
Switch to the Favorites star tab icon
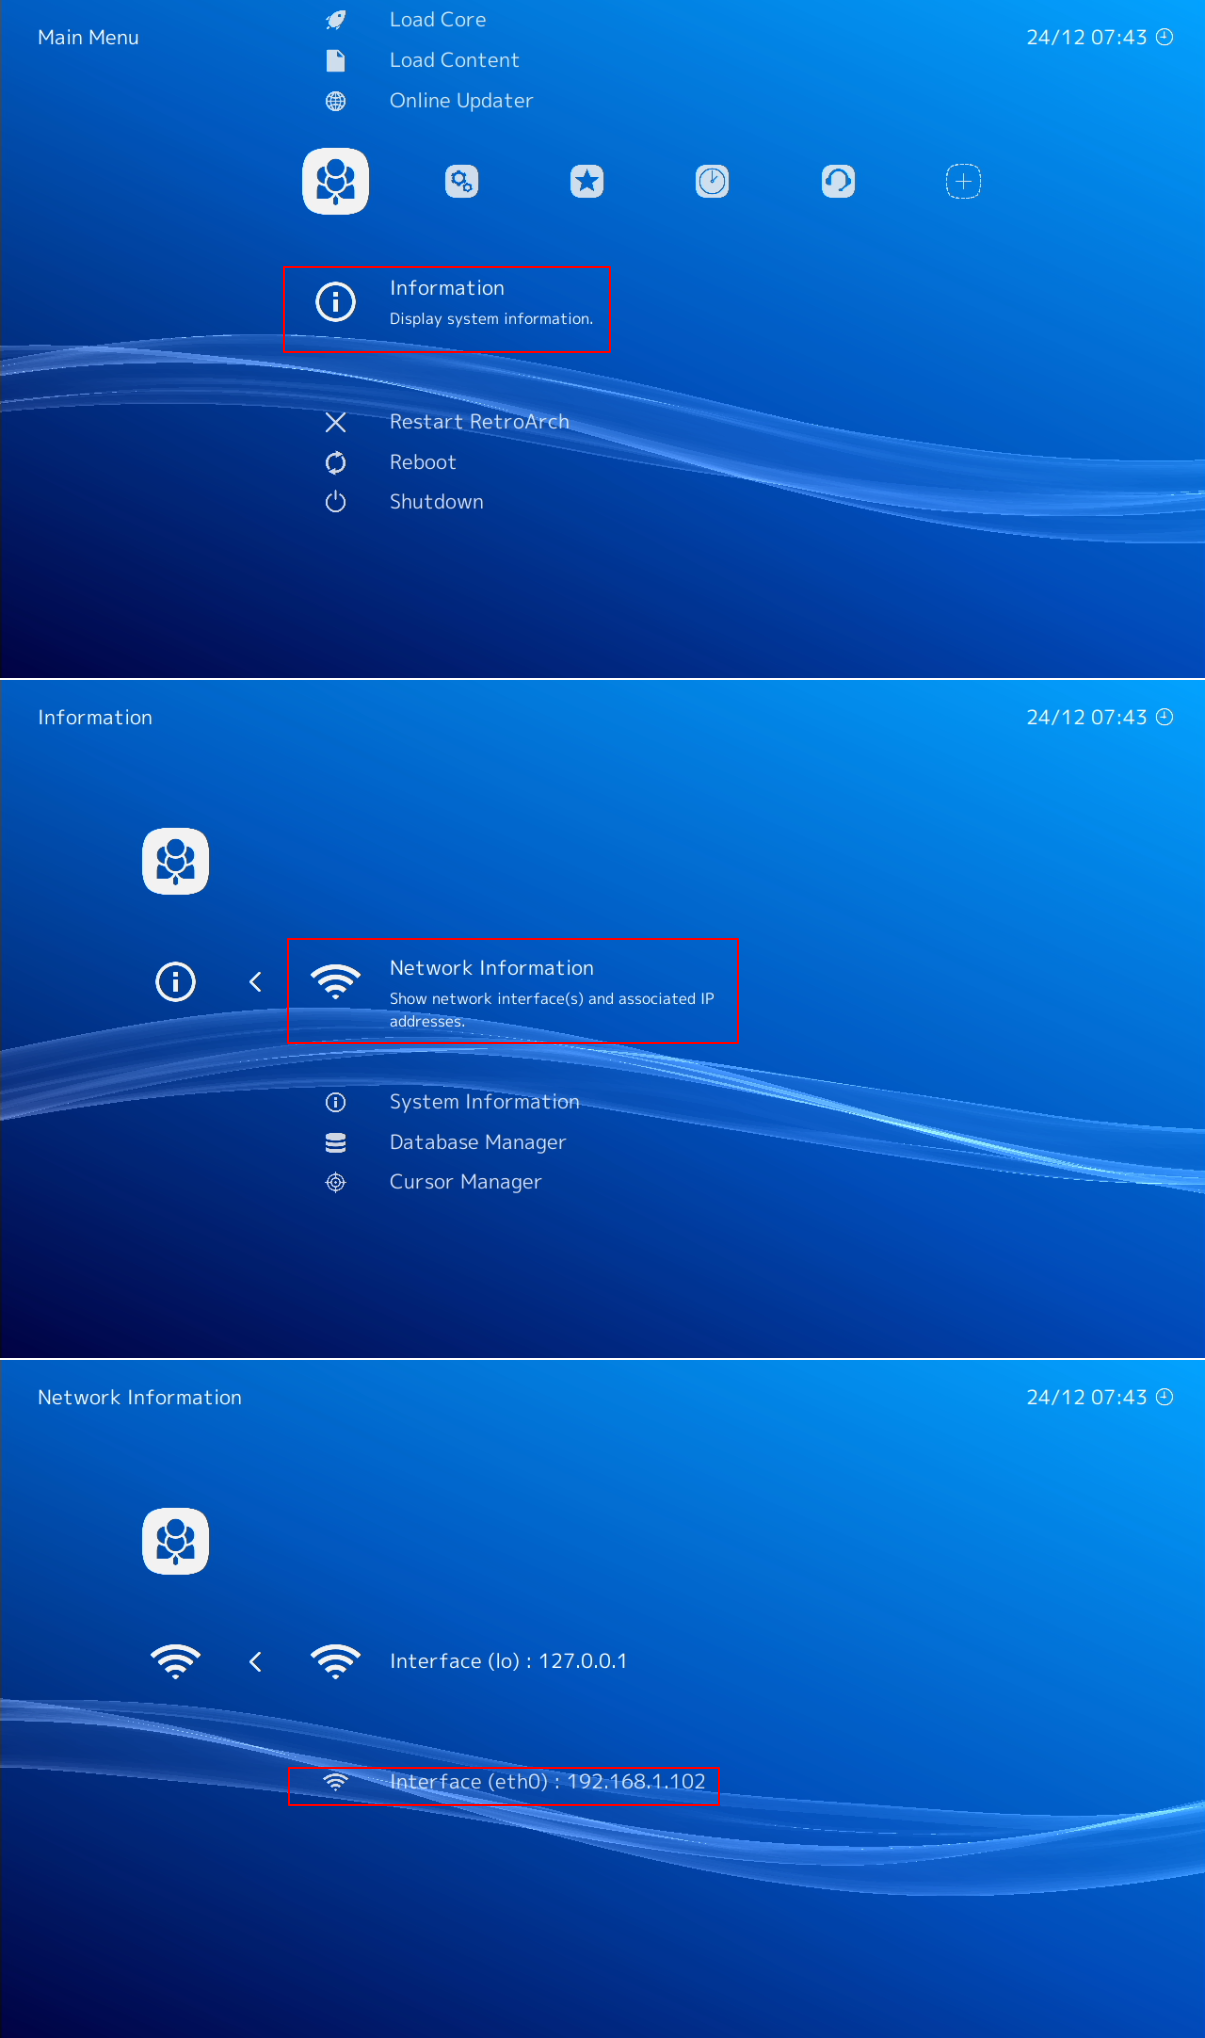click(587, 181)
